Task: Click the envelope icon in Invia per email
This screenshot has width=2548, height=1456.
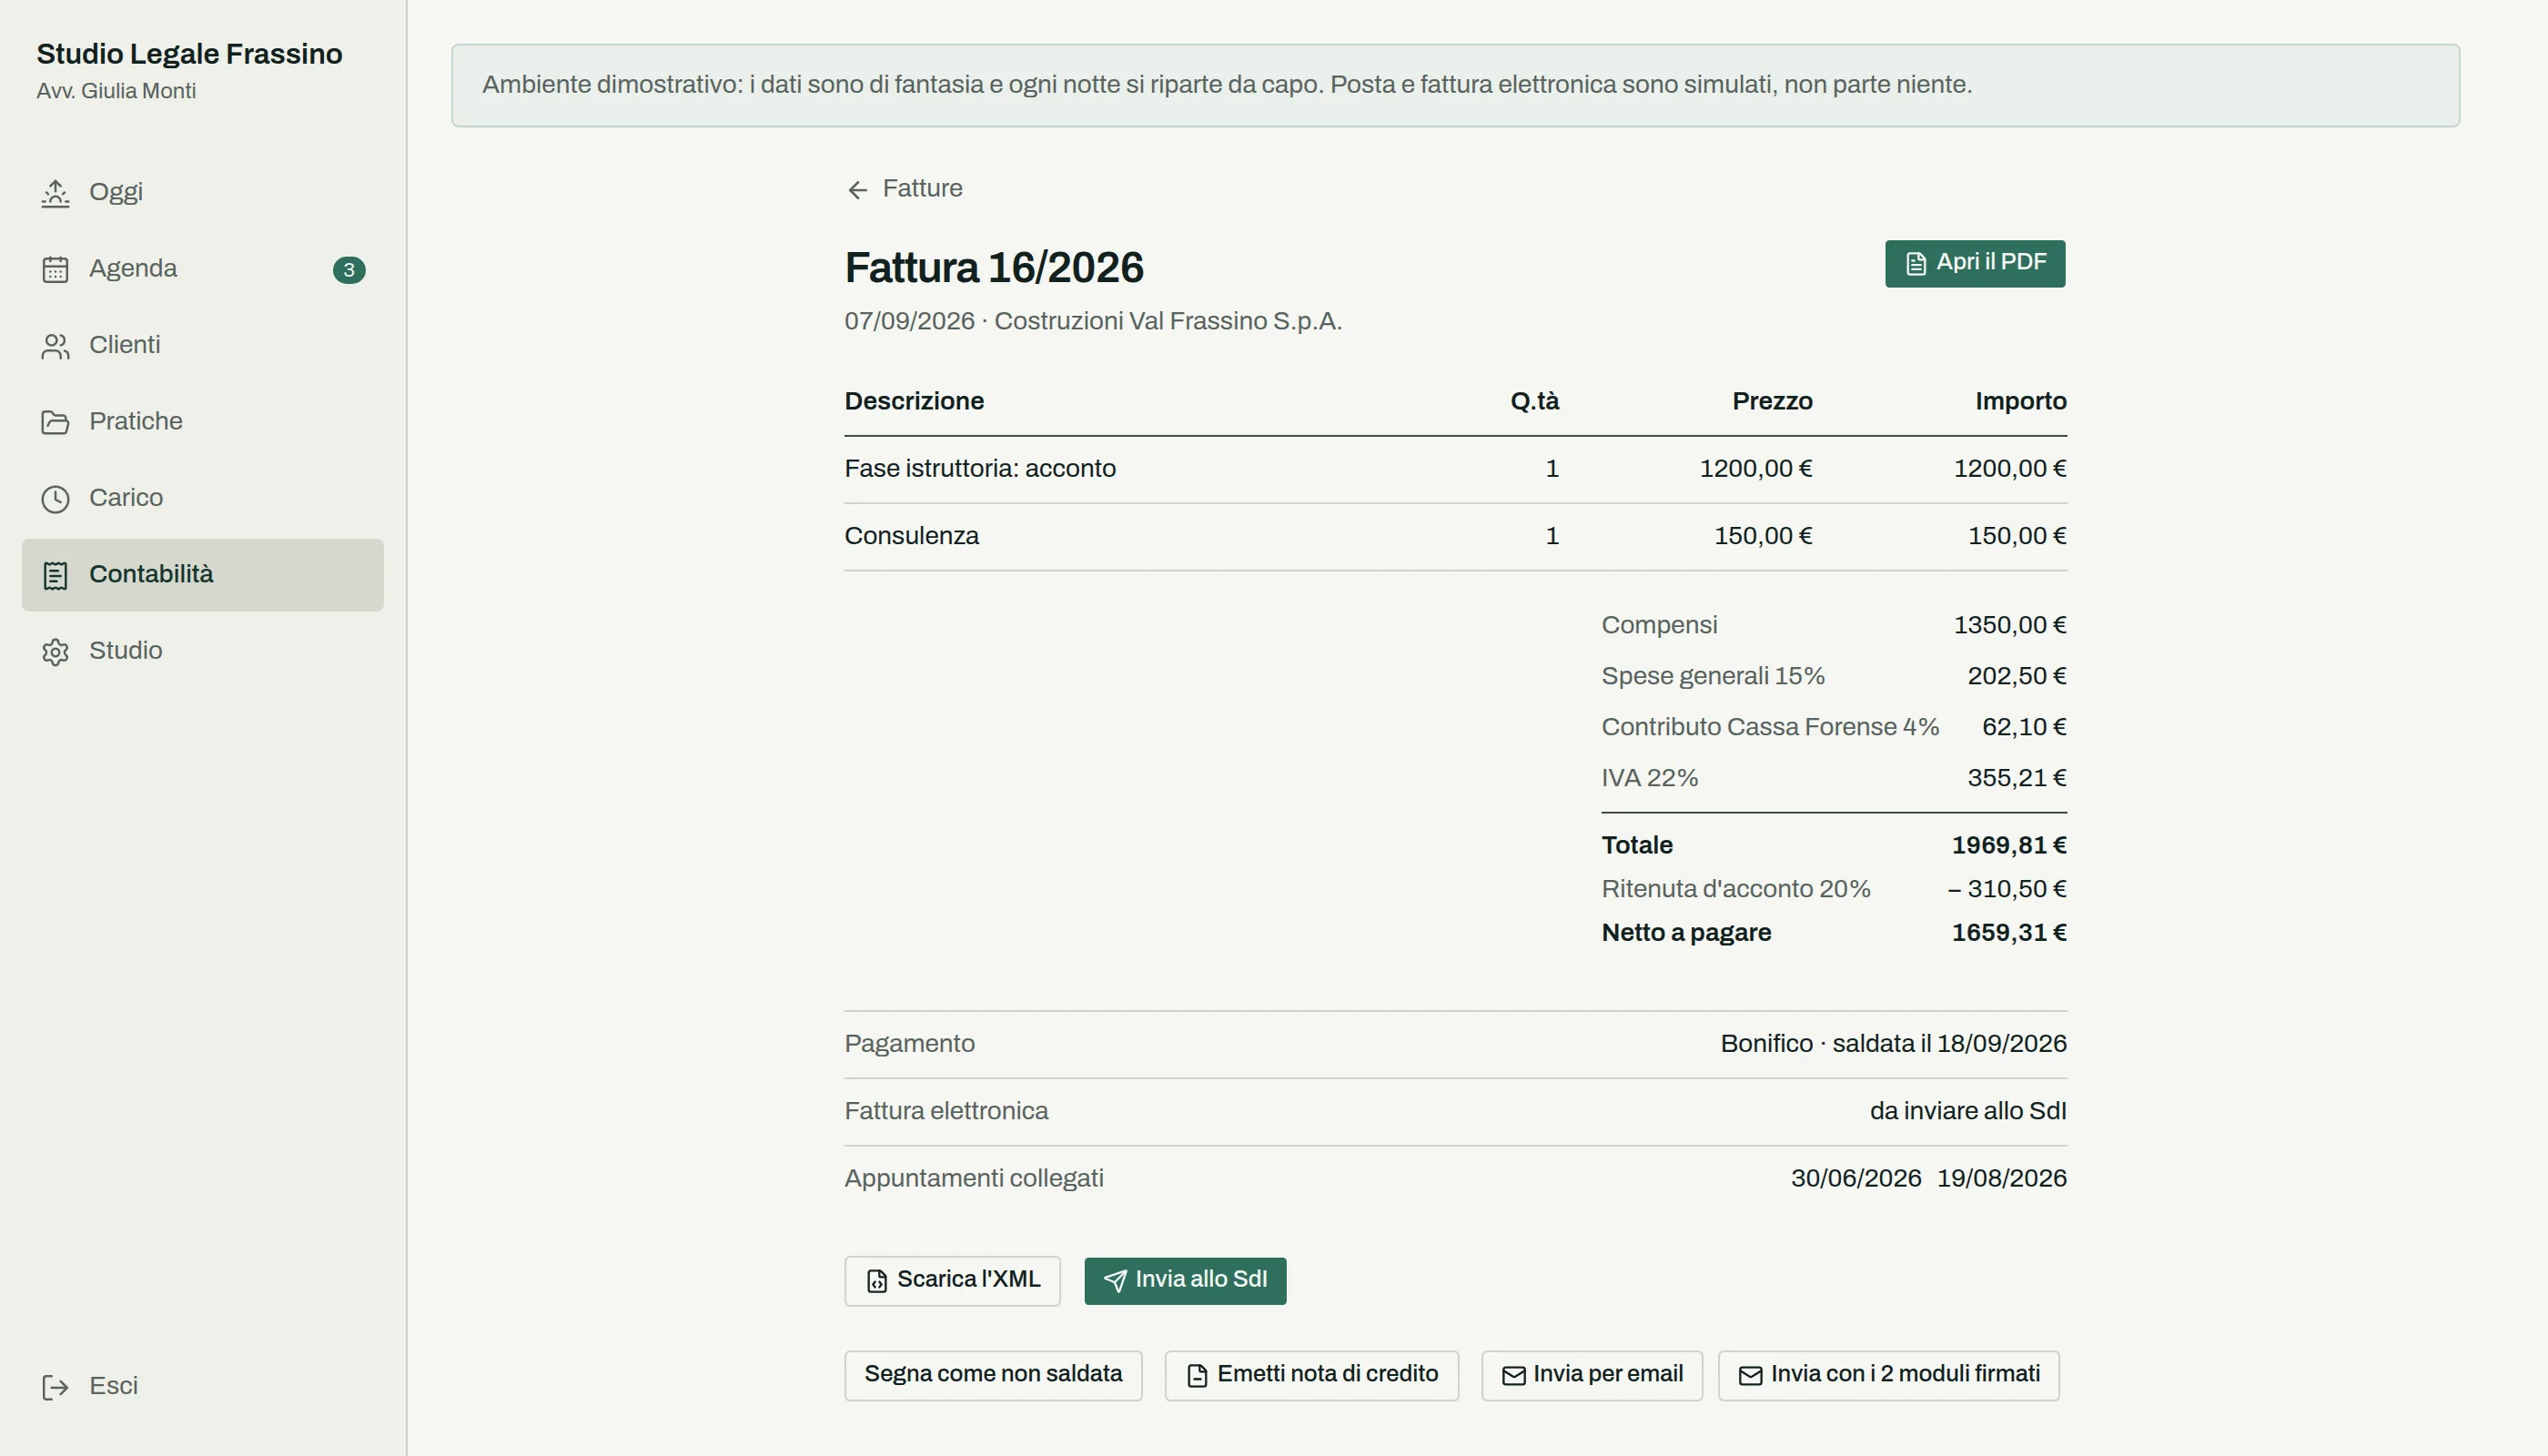Action: (x=1513, y=1376)
